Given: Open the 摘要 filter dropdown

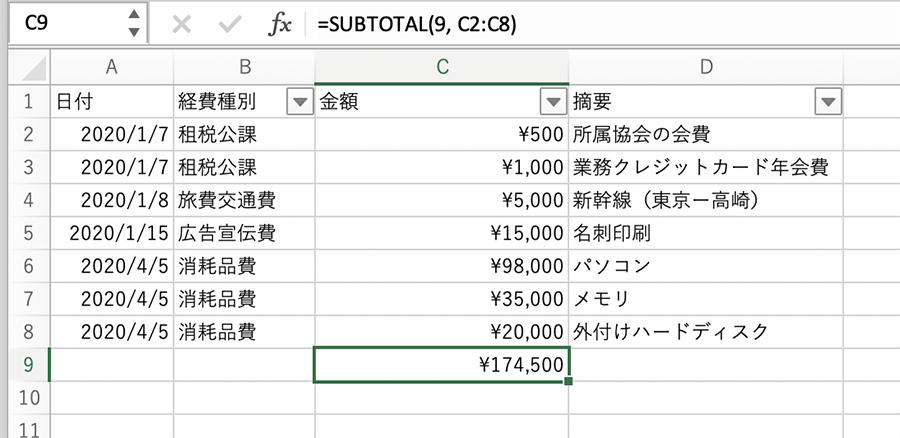Looking at the screenshot, I should (827, 101).
